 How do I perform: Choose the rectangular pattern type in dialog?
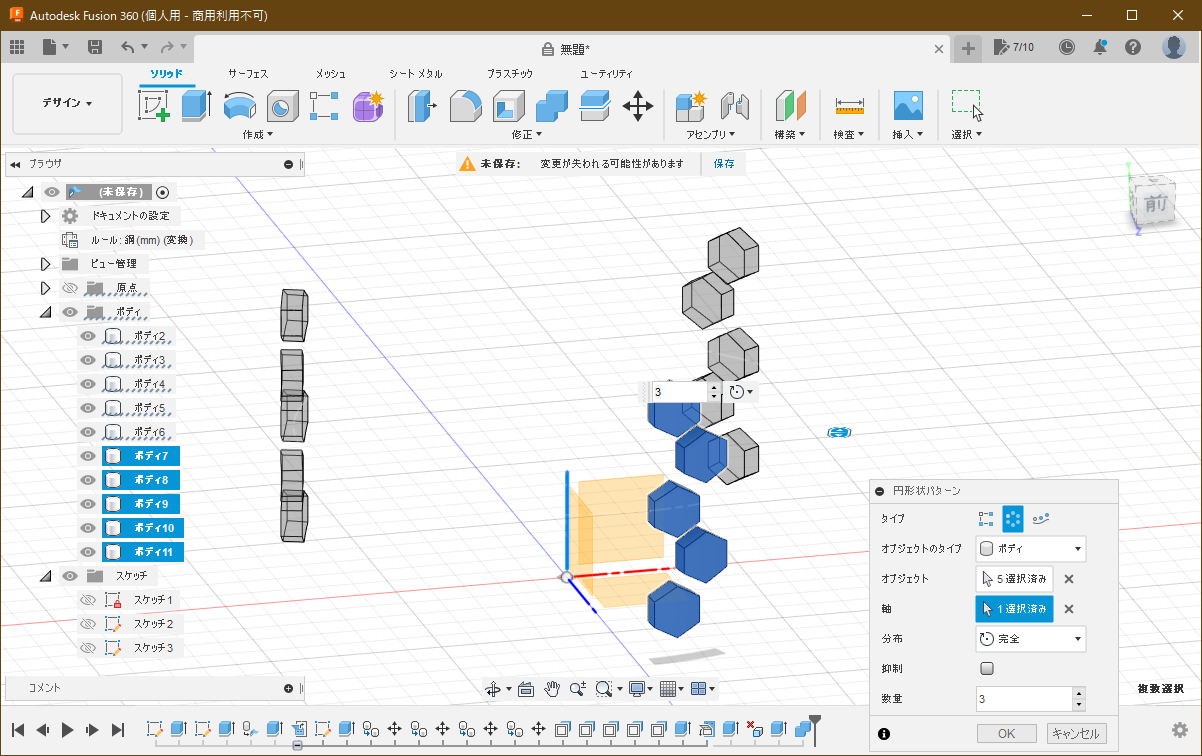986,519
